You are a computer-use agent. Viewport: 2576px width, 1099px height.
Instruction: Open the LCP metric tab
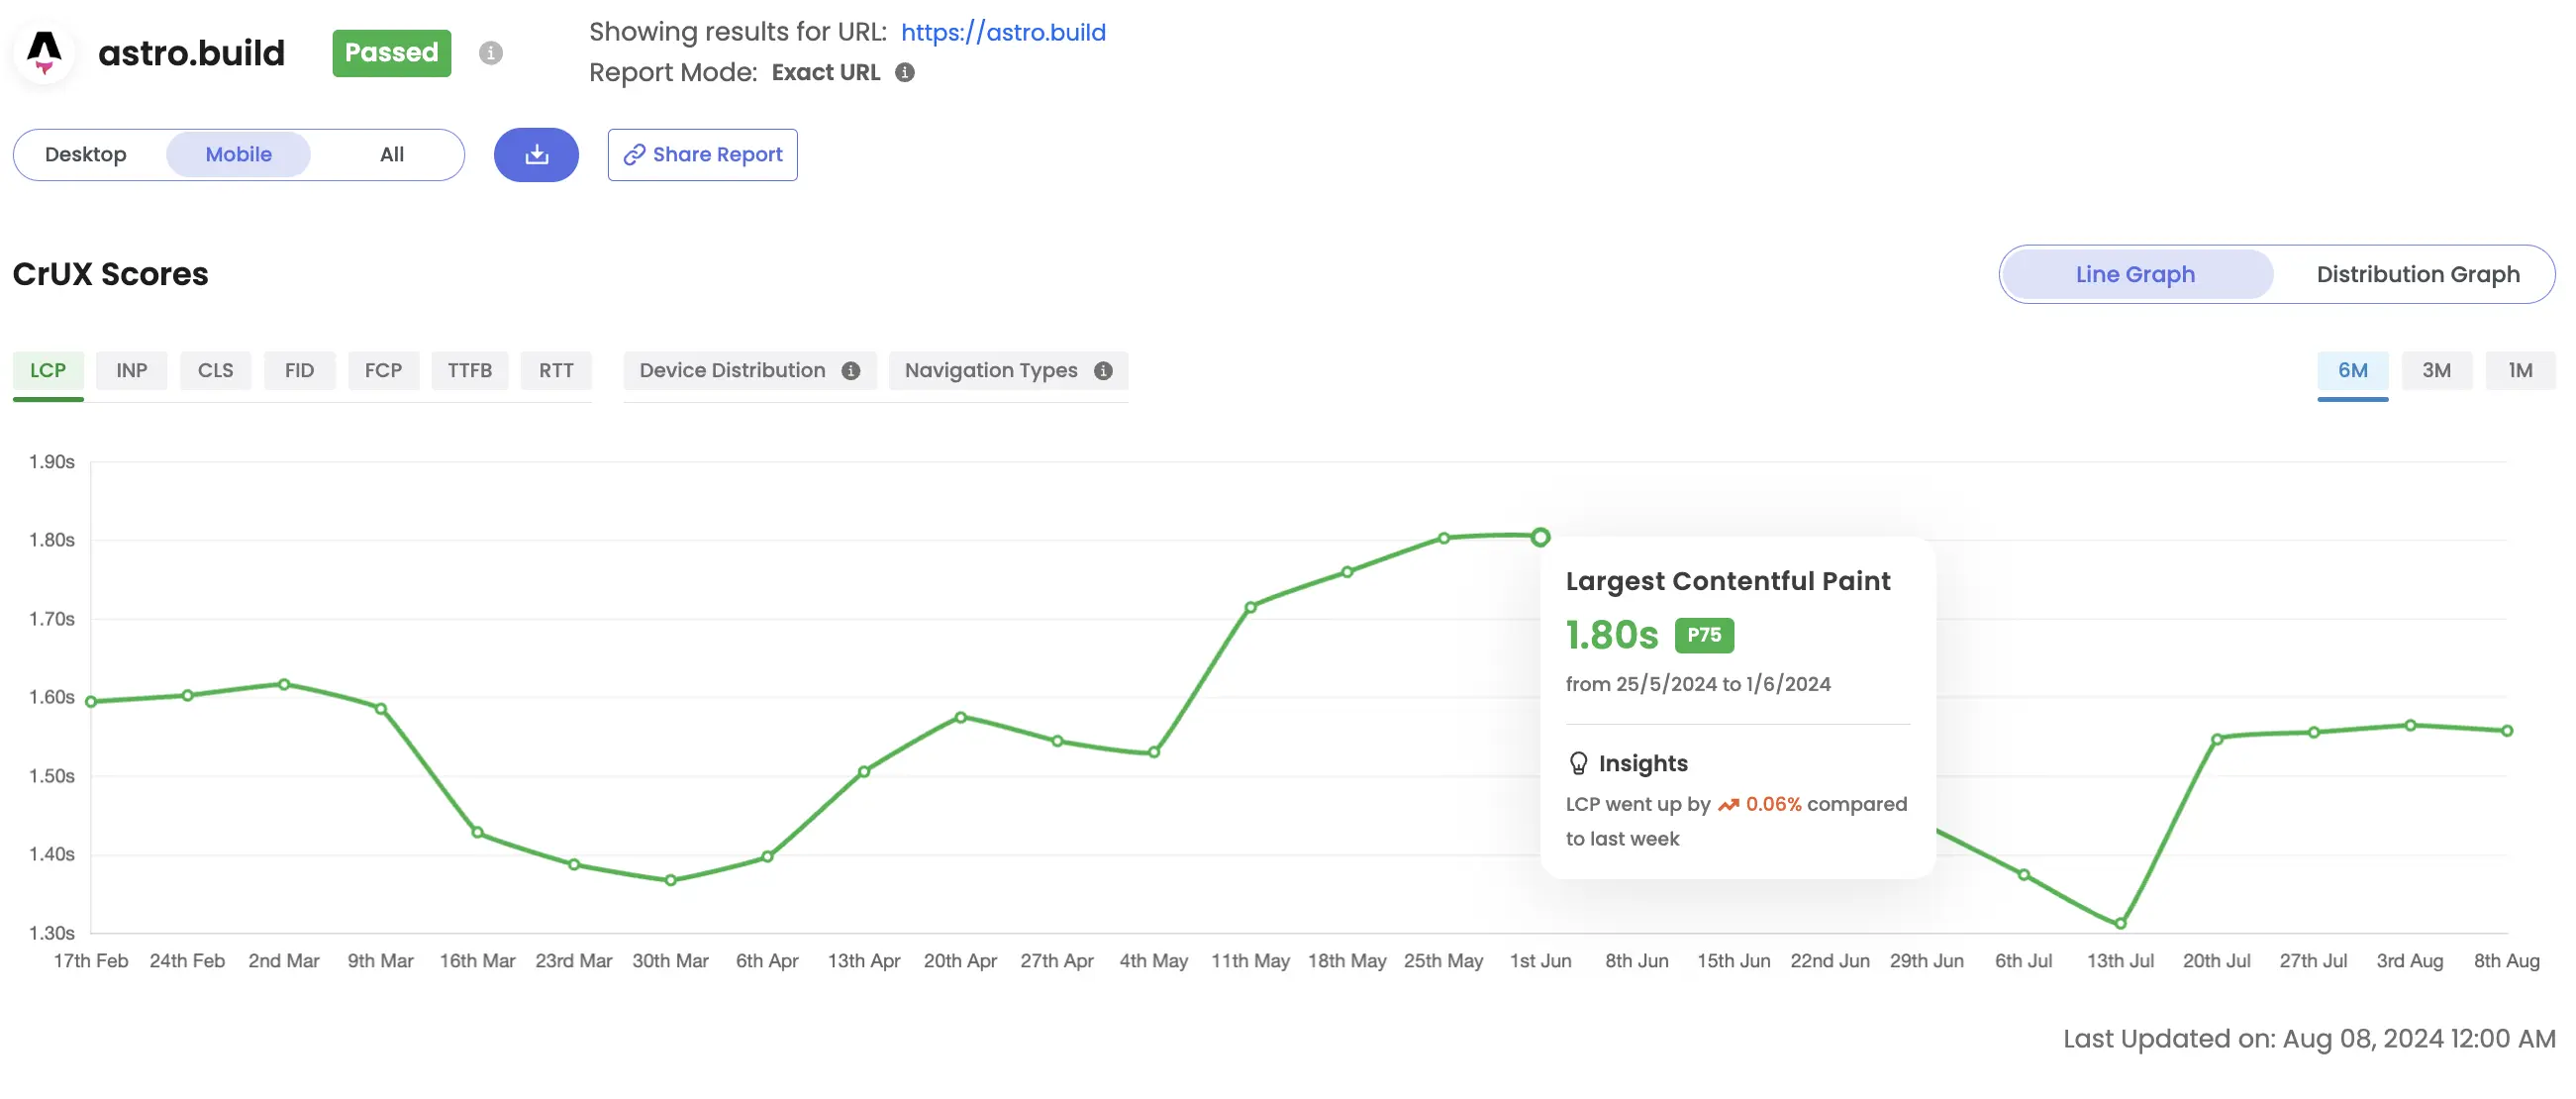click(48, 371)
